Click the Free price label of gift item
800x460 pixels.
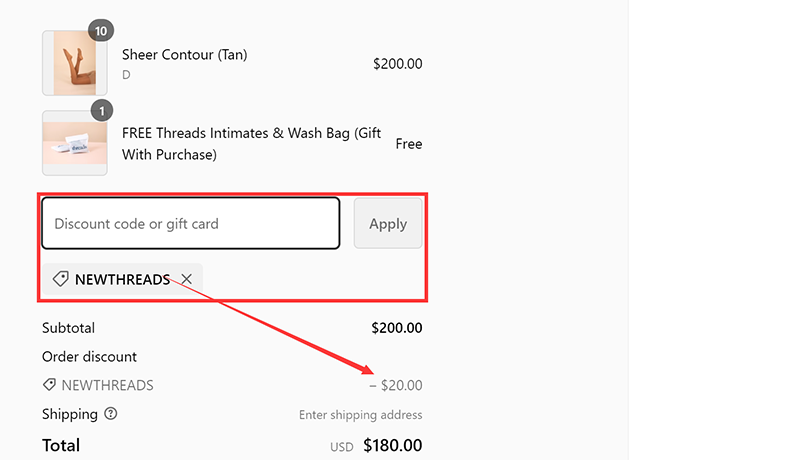pyautogui.click(x=408, y=144)
